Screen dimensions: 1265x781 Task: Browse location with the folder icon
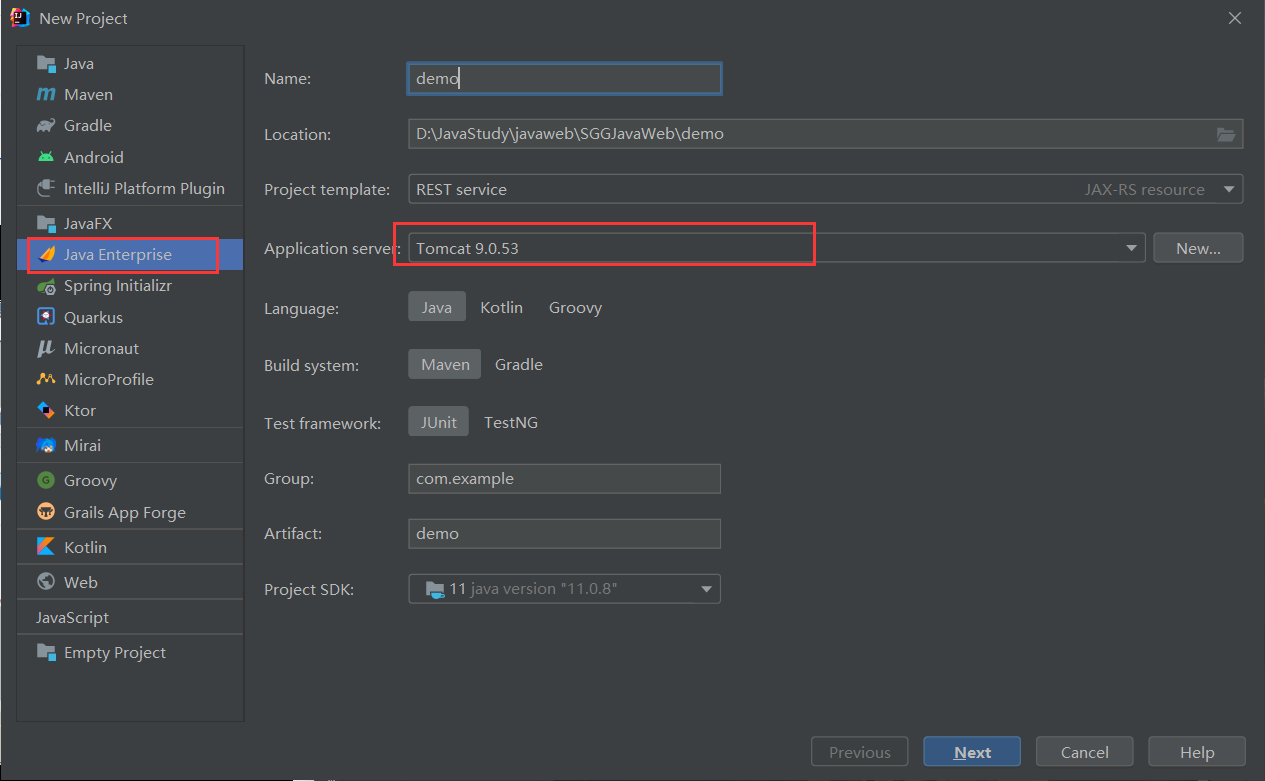tap(1226, 134)
